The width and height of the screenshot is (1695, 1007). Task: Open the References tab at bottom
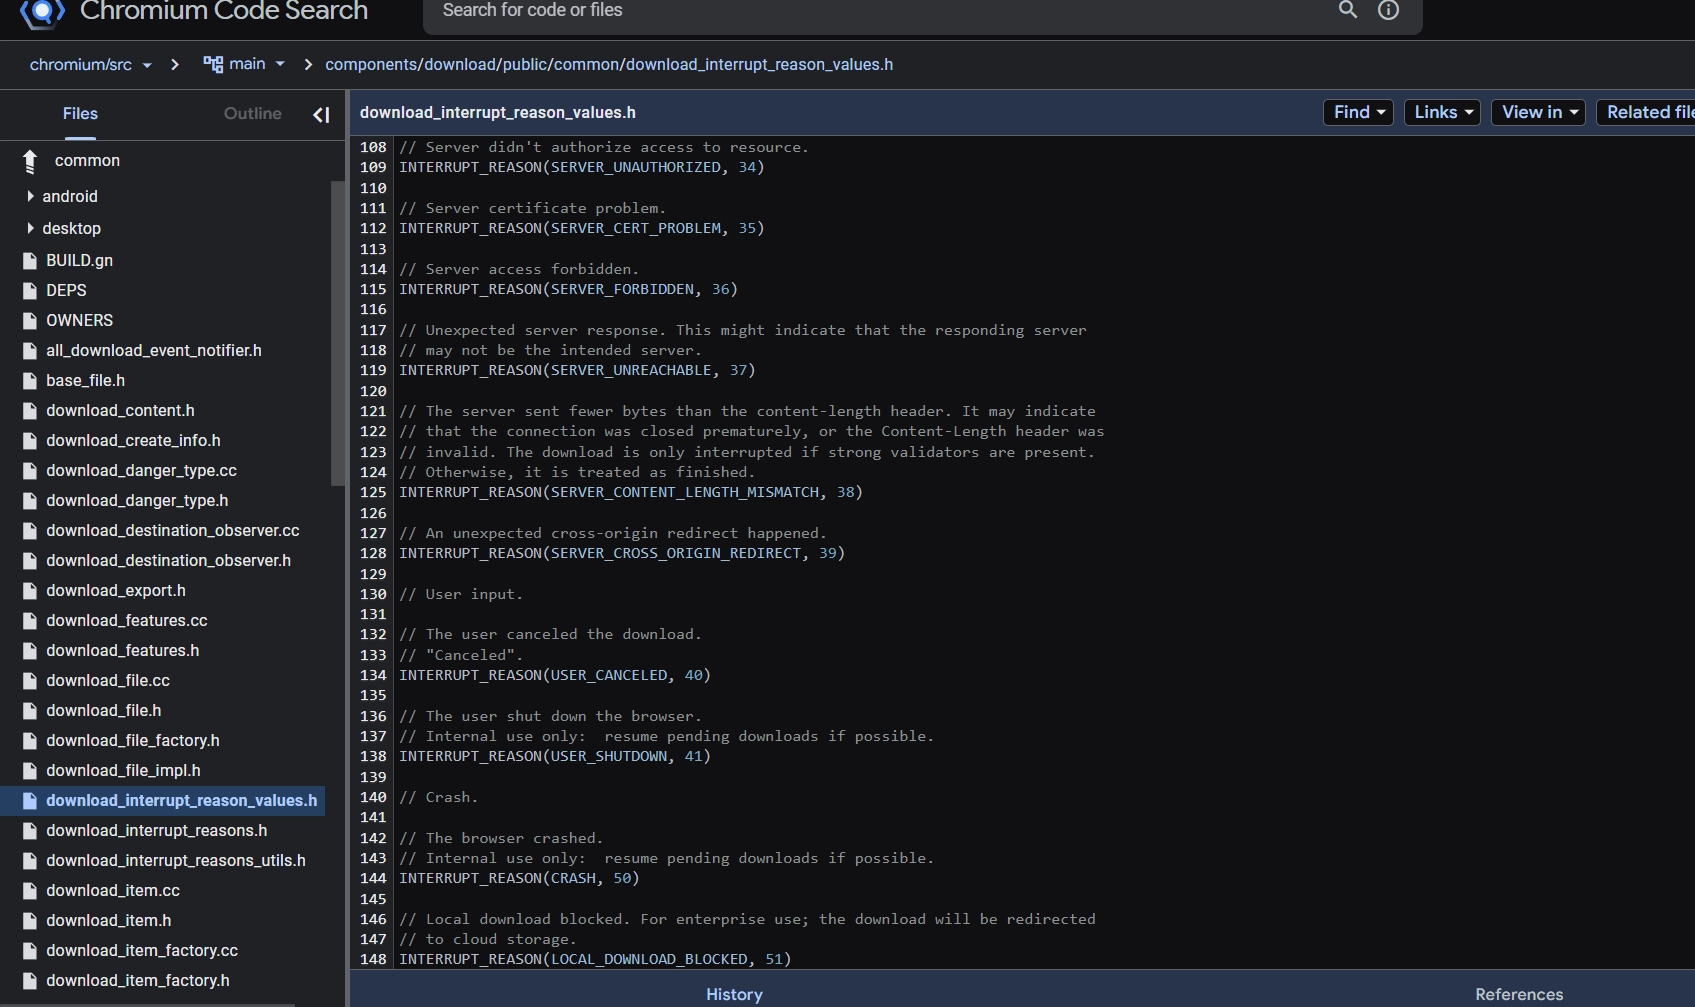[x=1519, y=994]
